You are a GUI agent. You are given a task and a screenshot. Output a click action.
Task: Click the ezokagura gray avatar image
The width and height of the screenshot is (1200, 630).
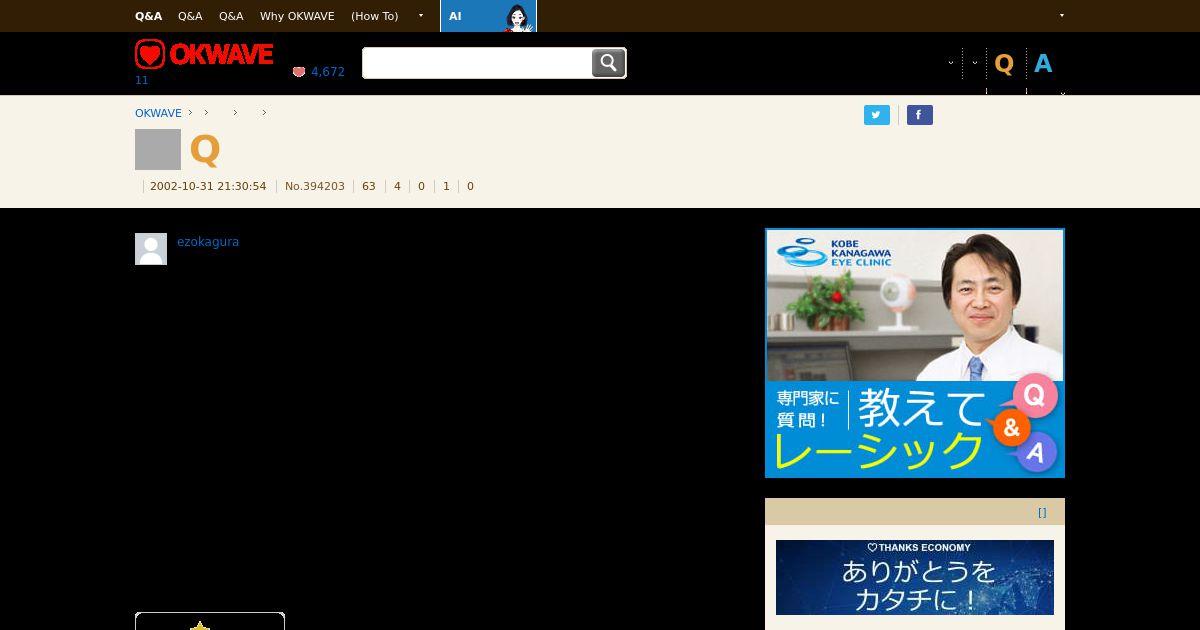(151, 249)
